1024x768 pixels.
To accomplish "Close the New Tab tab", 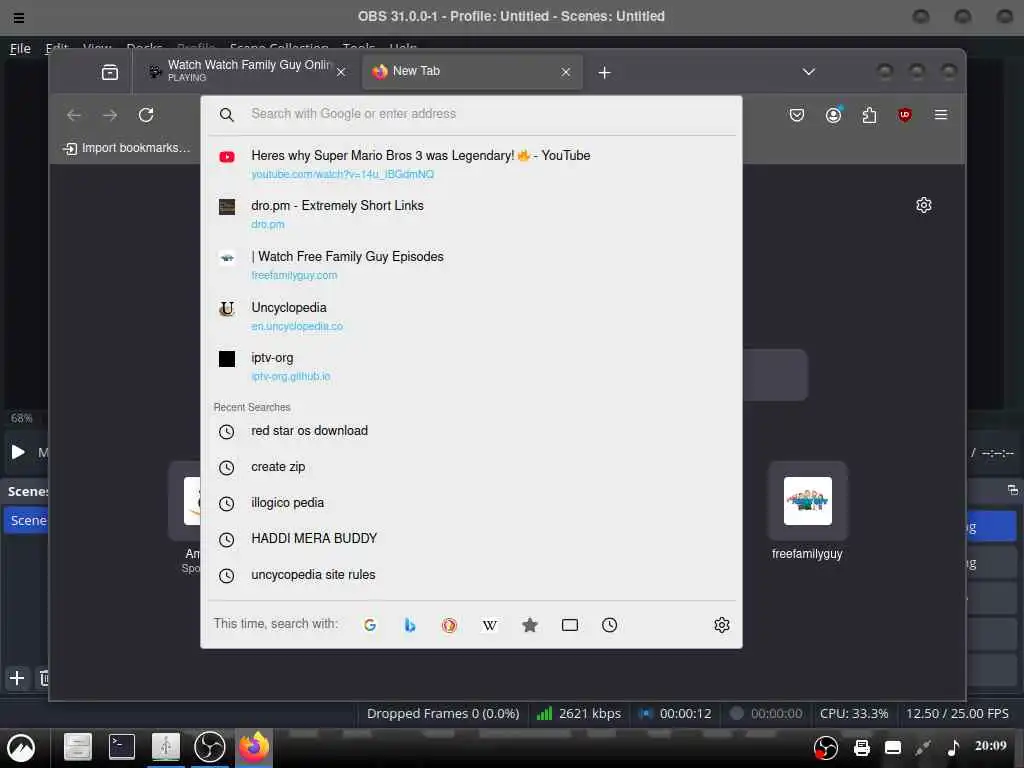I will click(566, 72).
